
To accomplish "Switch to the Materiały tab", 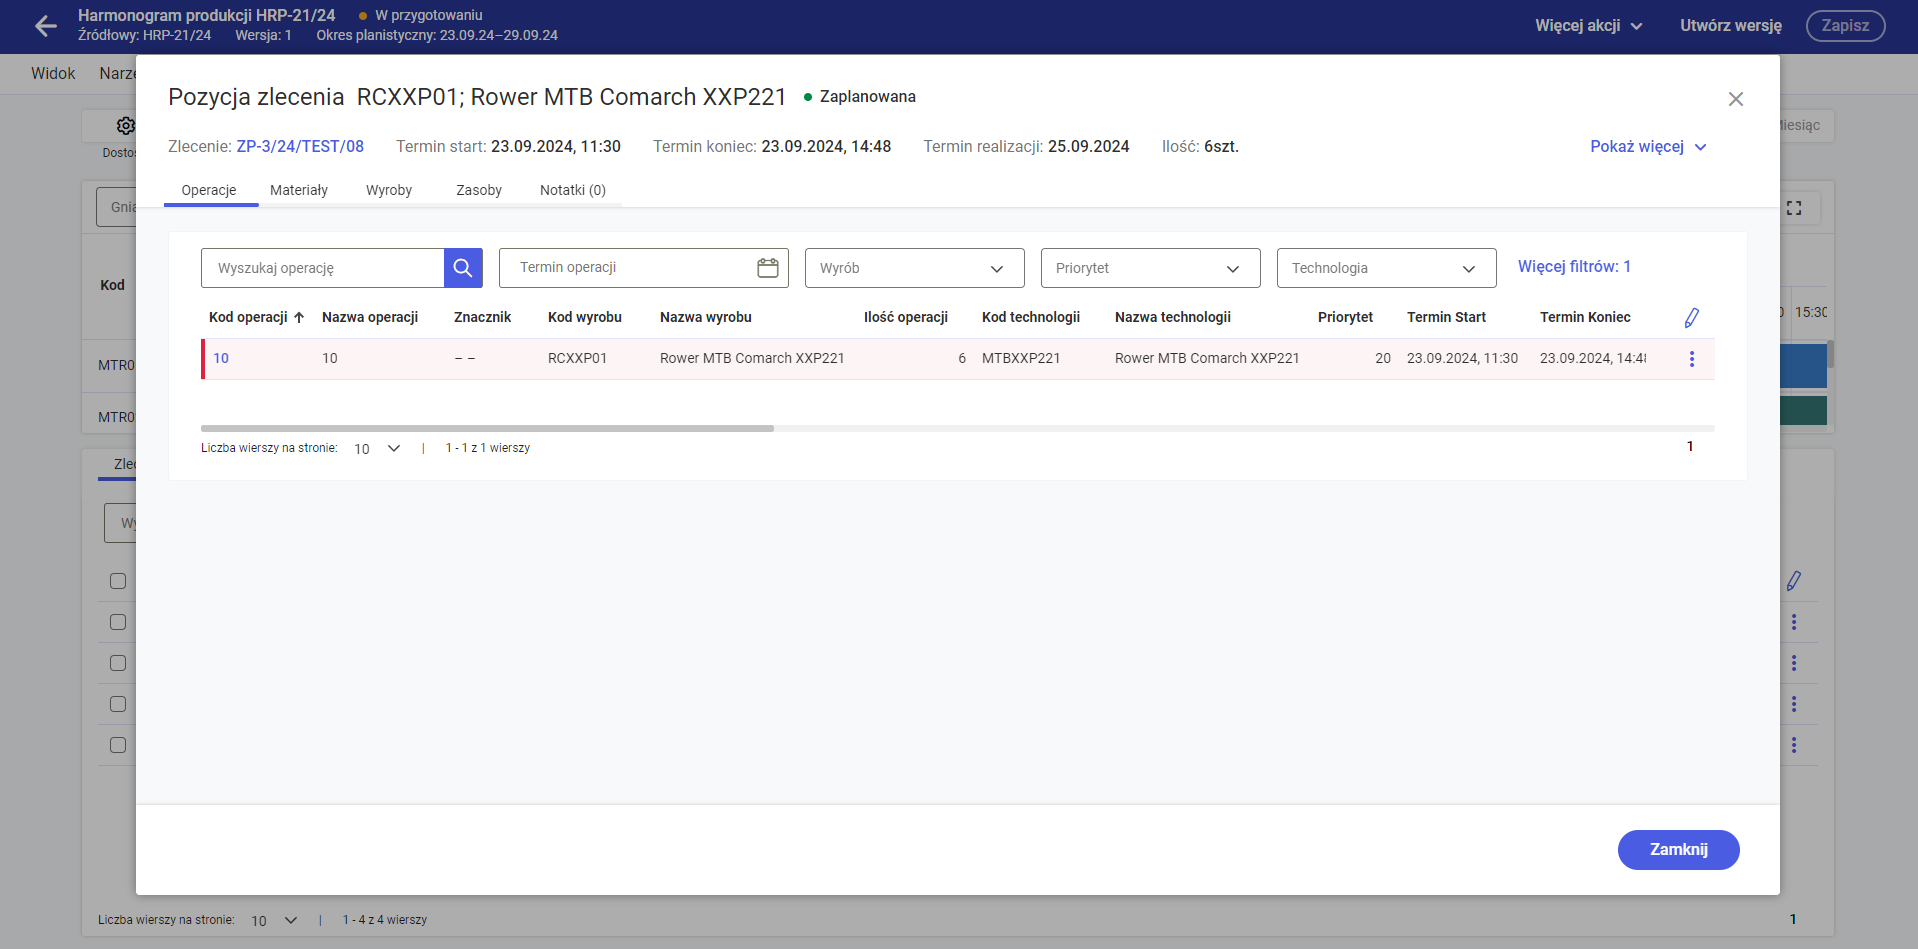I will (299, 190).
